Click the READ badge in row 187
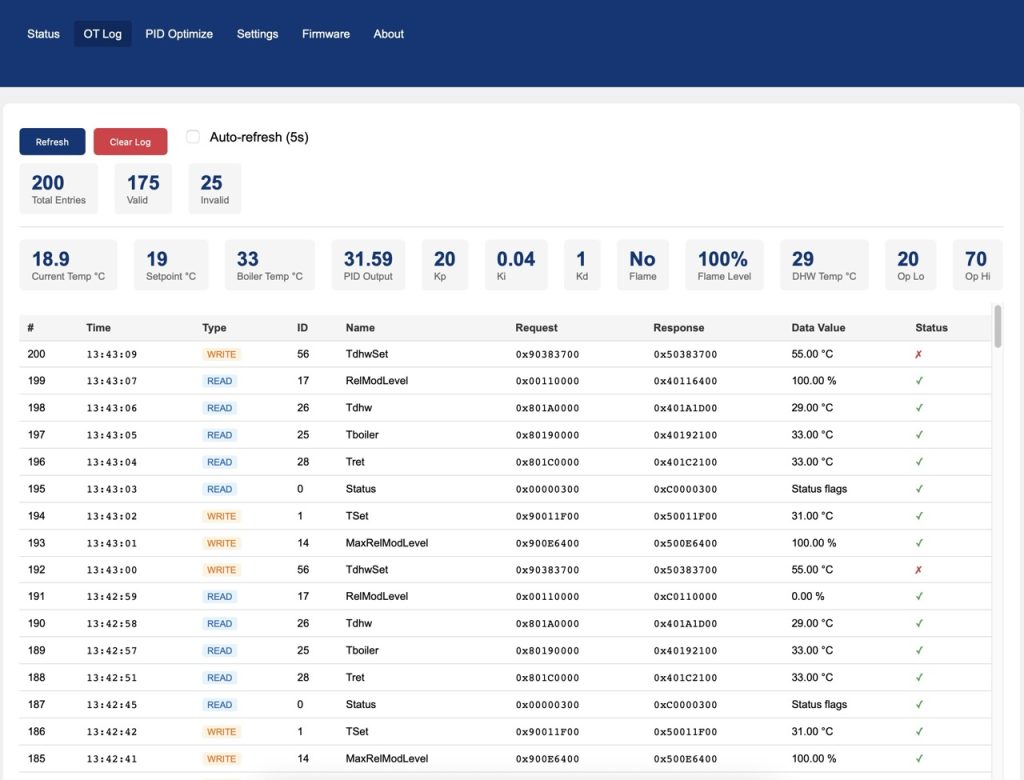This screenshot has height=780, width=1024. tap(219, 705)
